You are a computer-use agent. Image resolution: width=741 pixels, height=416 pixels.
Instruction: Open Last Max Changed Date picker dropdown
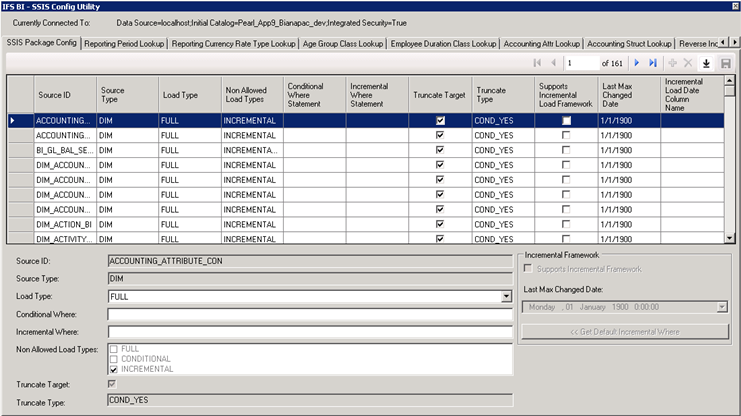pyautogui.click(x=722, y=307)
